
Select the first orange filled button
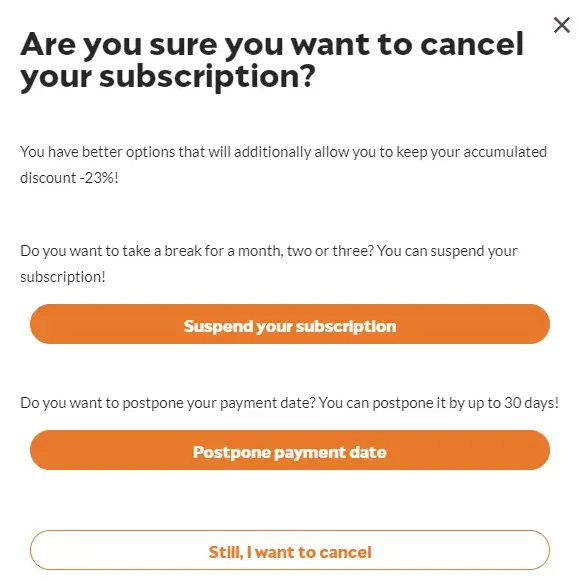click(x=290, y=324)
